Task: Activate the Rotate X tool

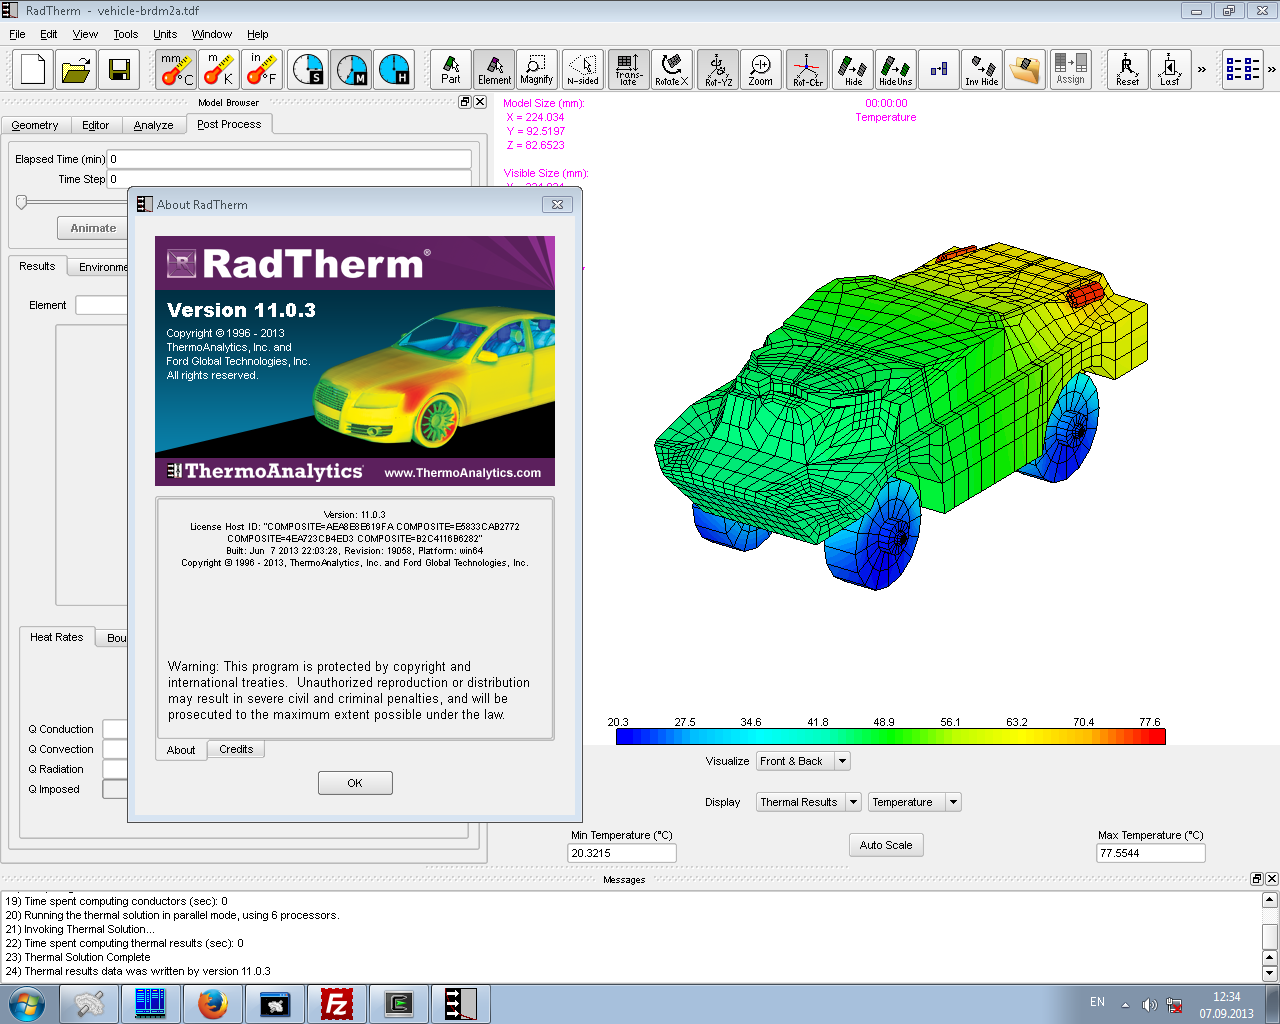Action: (x=672, y=70)
